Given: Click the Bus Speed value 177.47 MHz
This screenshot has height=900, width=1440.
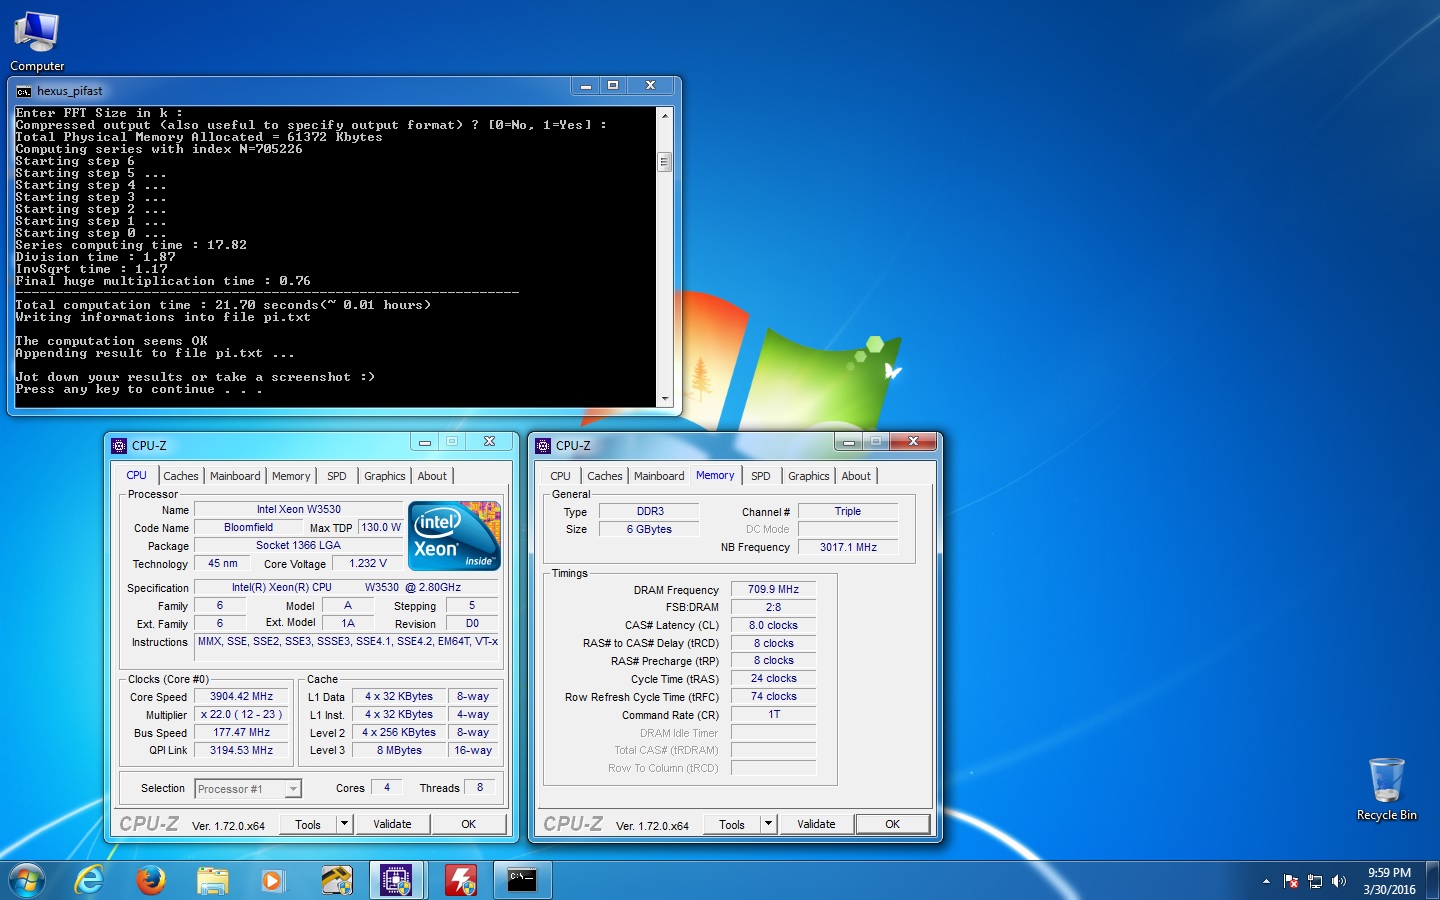Looking at the screenshot, I should (241, 732).
